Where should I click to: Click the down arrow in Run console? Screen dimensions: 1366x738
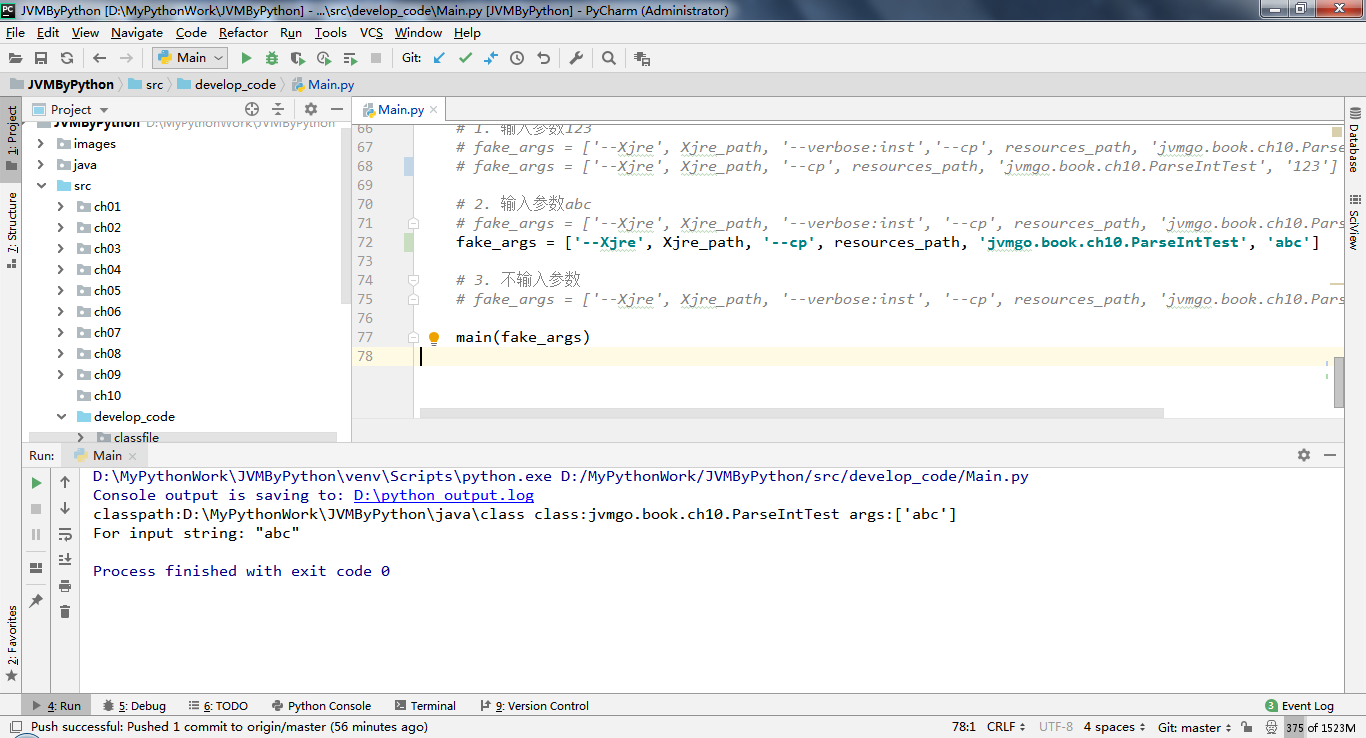tap(65, 508)
